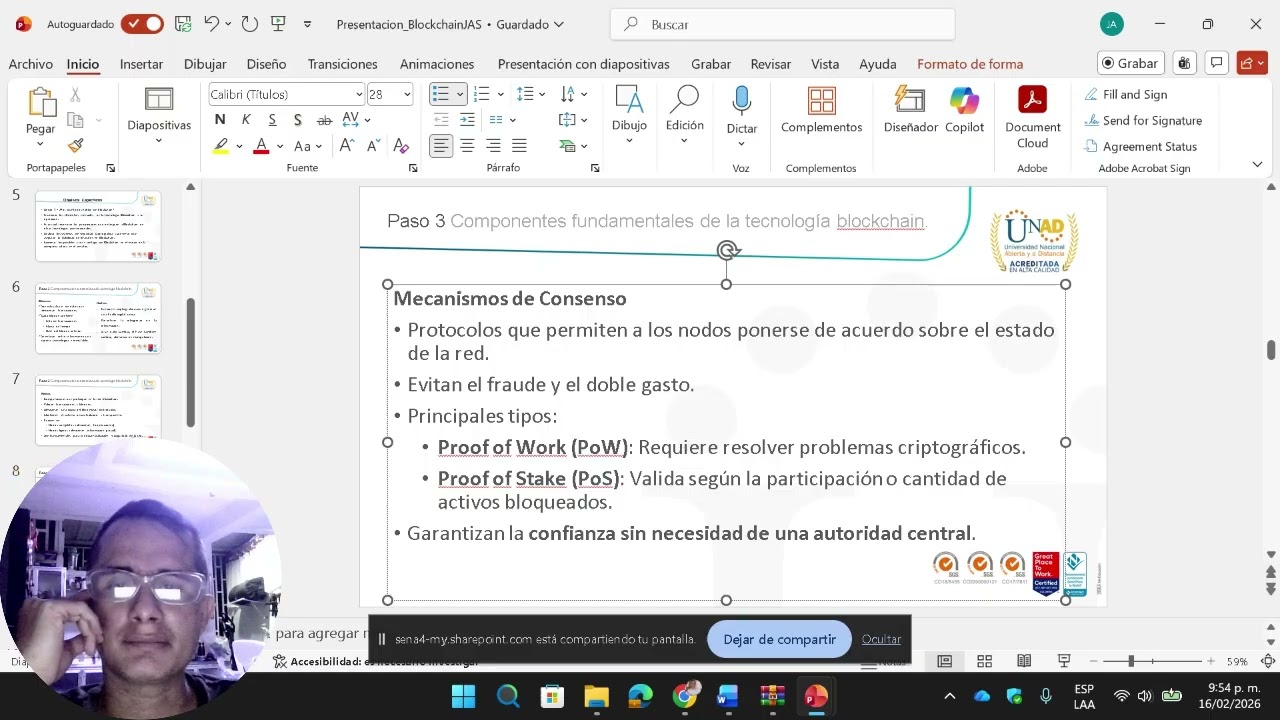Viewport: 1280px width, 720px height.
Task: Select slide 6 thumbnail
Action: pos(98,318)
